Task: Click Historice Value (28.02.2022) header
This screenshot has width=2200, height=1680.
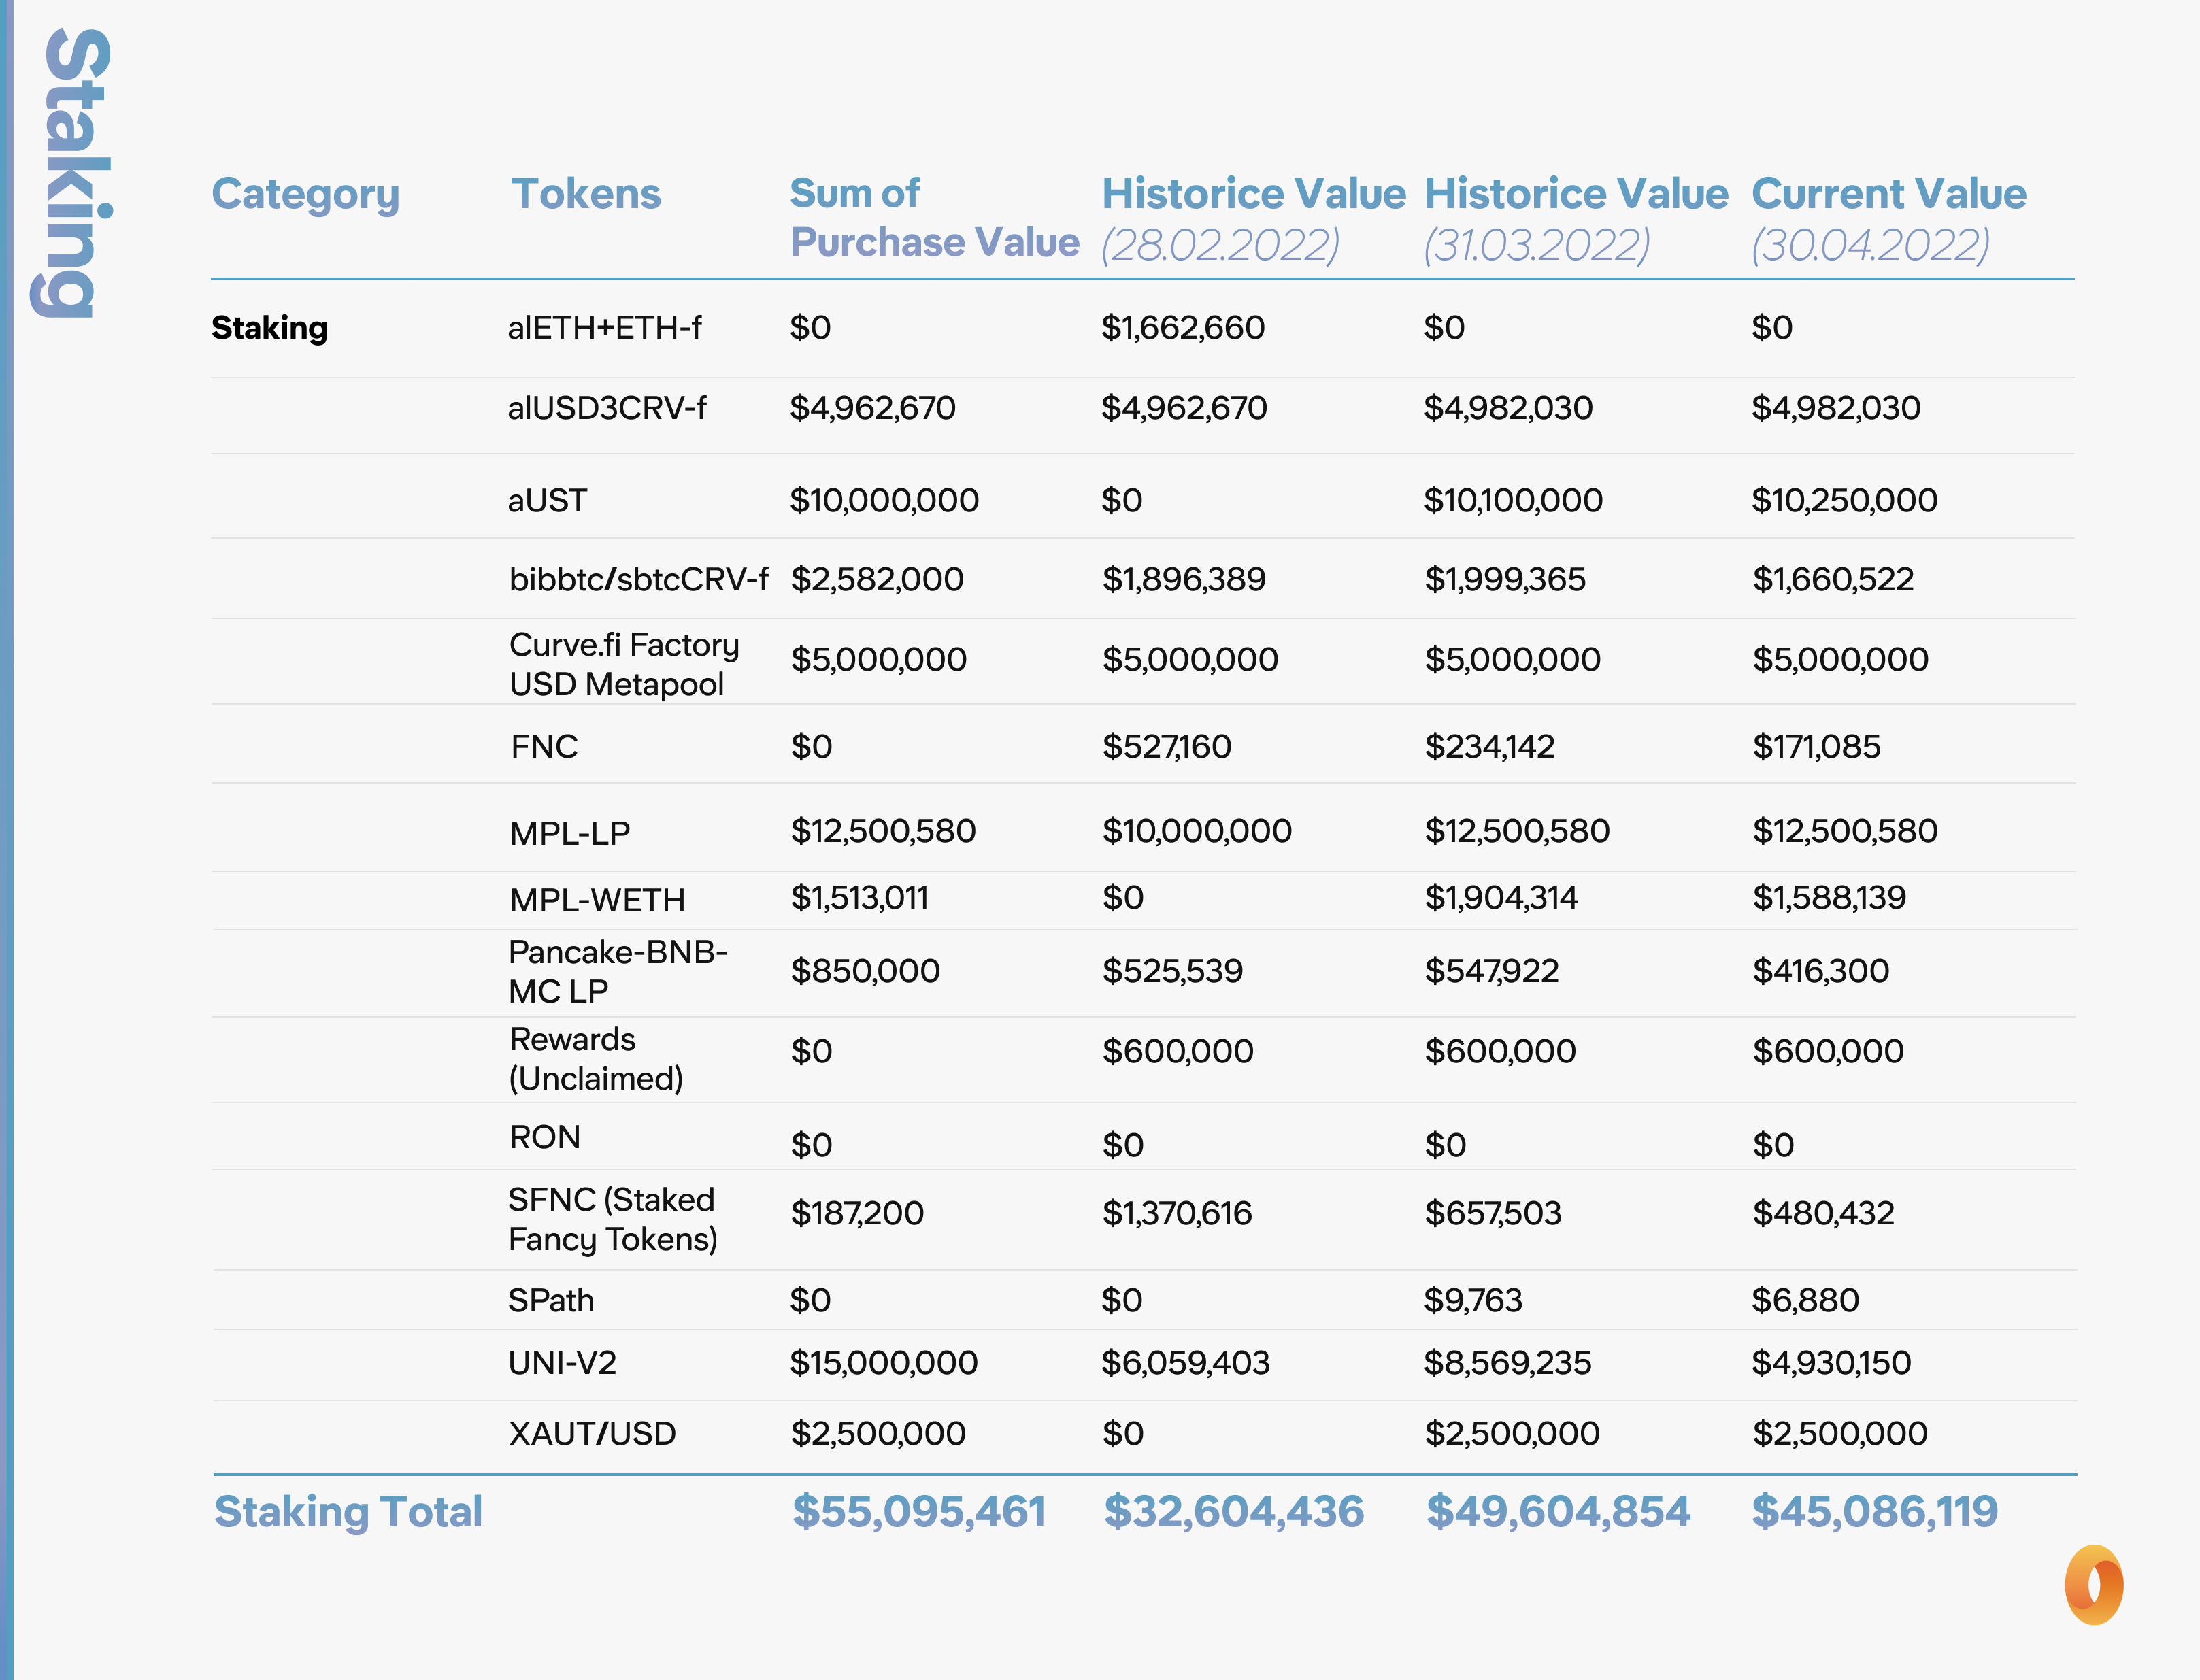Action: tap(1254, 219)
